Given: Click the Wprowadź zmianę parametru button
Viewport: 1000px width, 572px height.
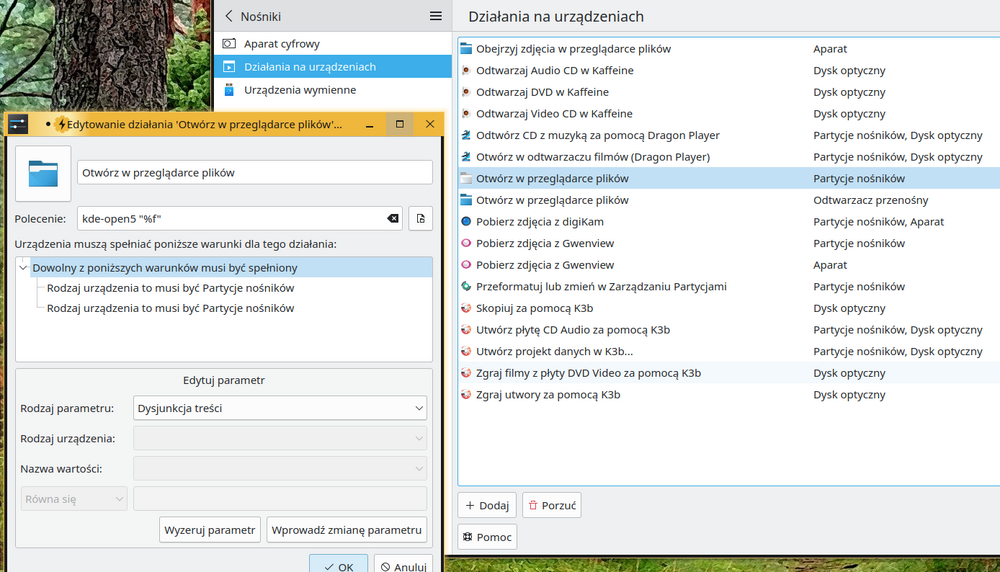Looking at the screenshot, I should coord(347,530).
